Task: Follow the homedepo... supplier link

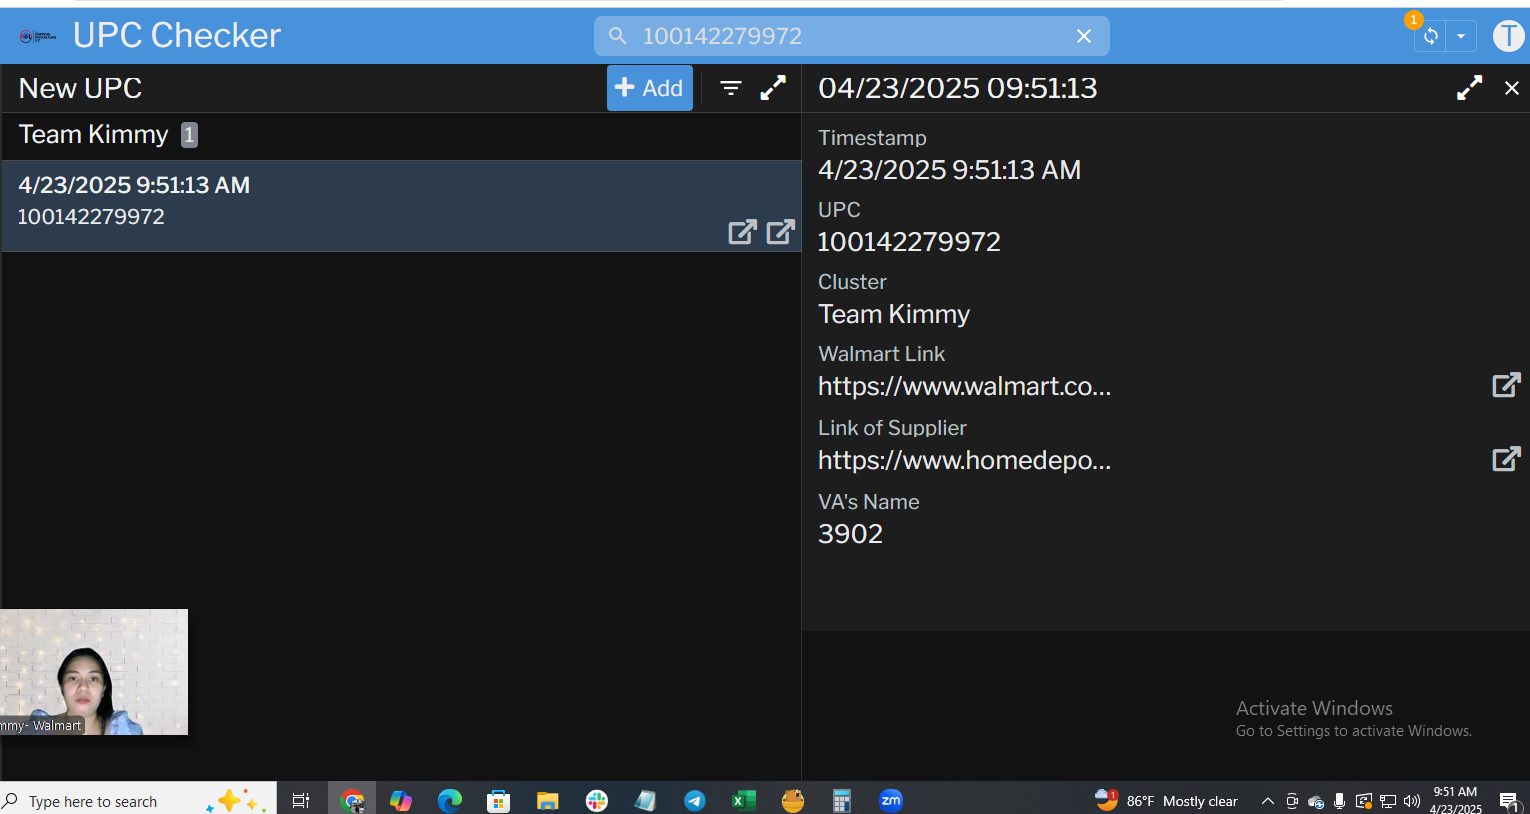Action: point(964,460)
